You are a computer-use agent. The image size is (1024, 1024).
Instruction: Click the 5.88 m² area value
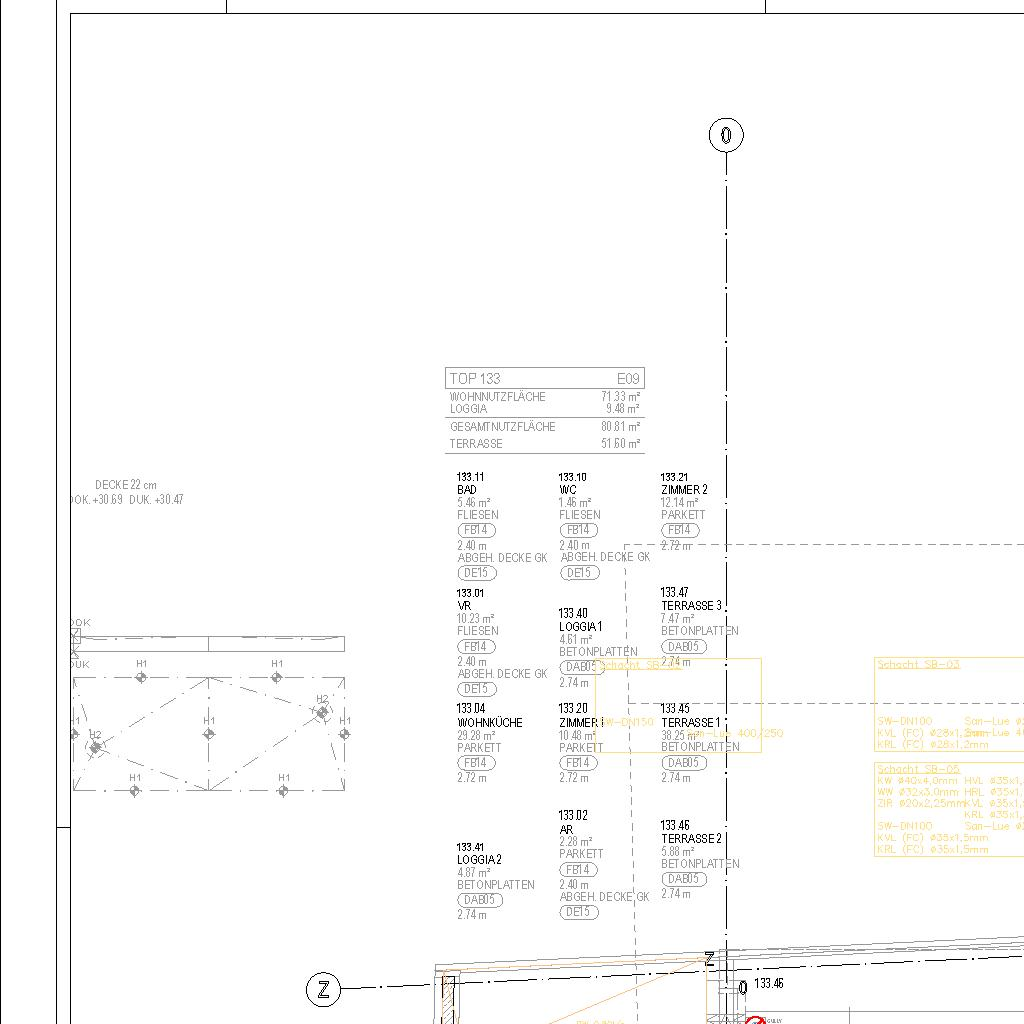[x=678, y=852]
